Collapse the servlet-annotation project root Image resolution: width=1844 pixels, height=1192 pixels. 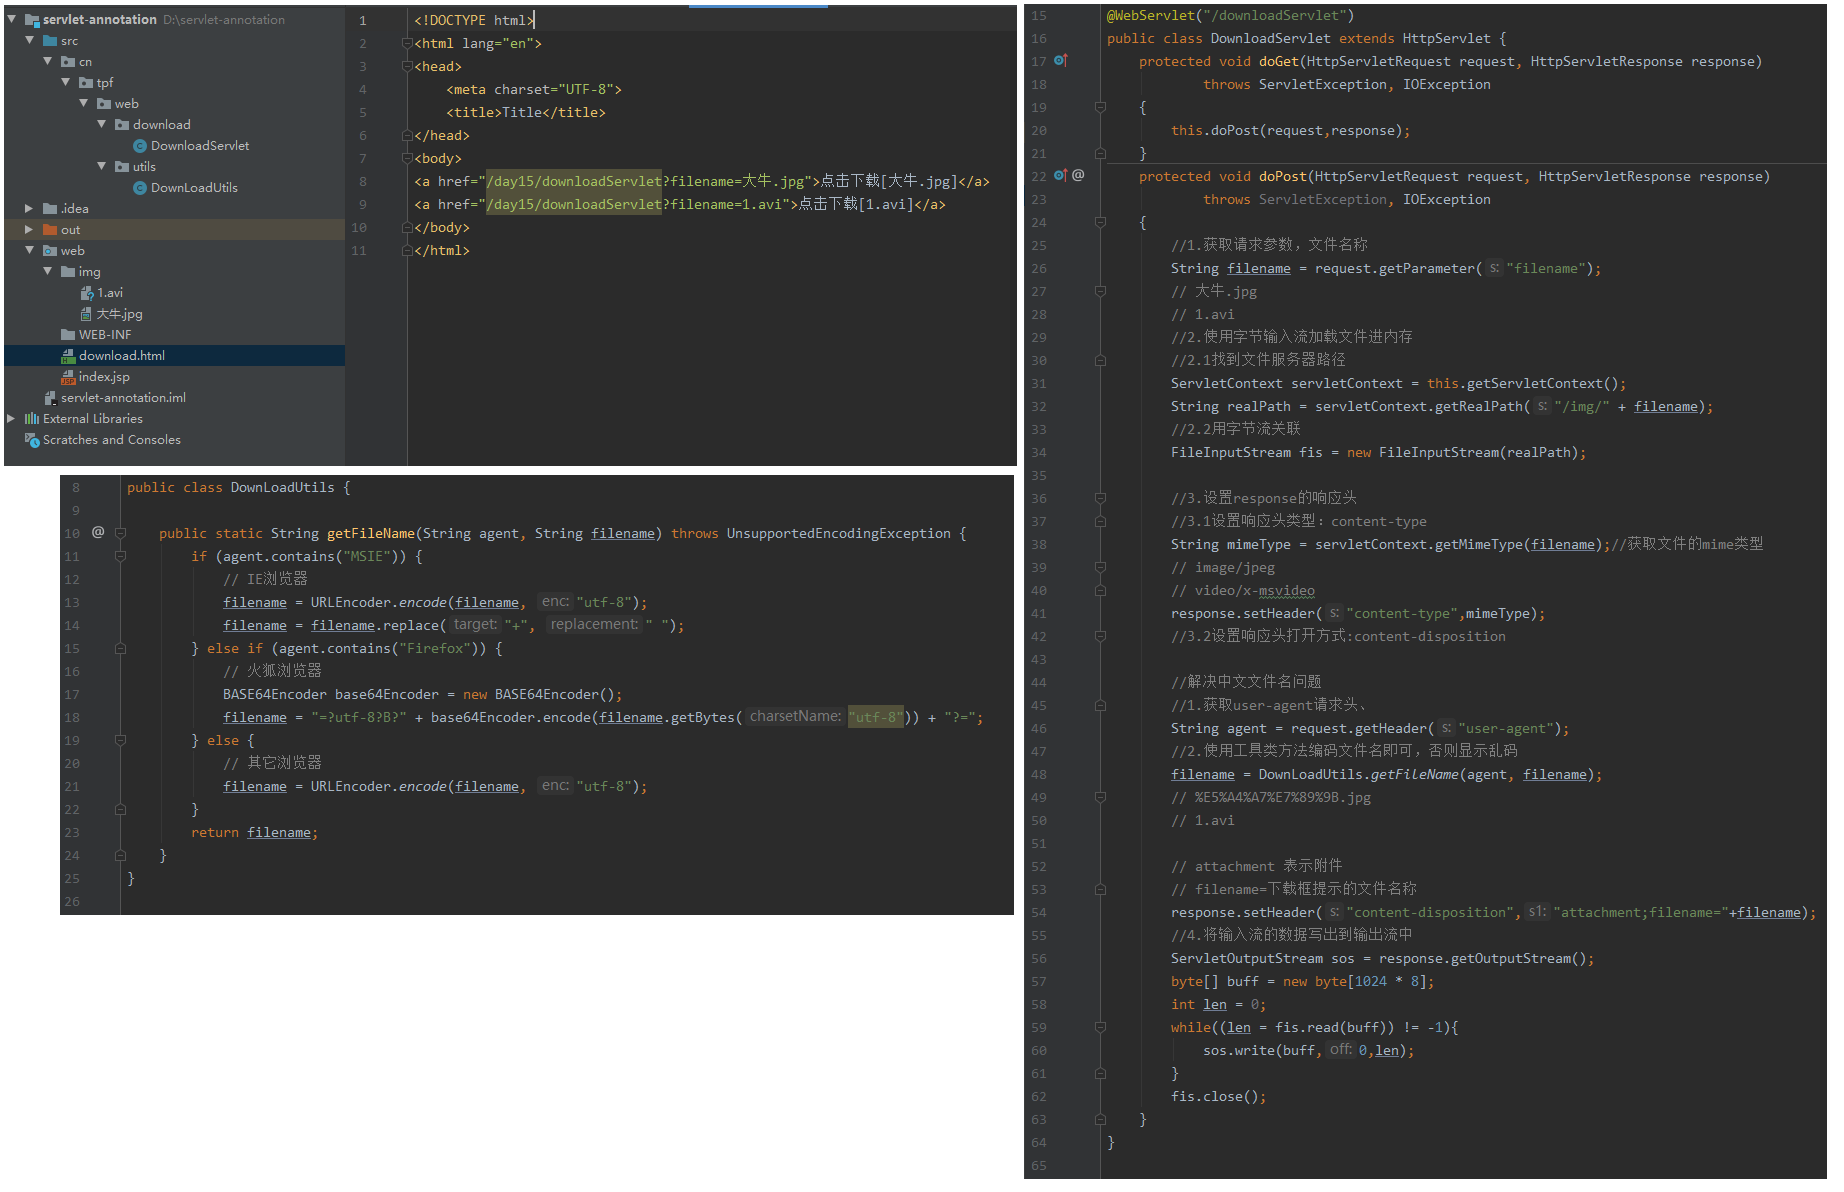[x=12, y=19]
